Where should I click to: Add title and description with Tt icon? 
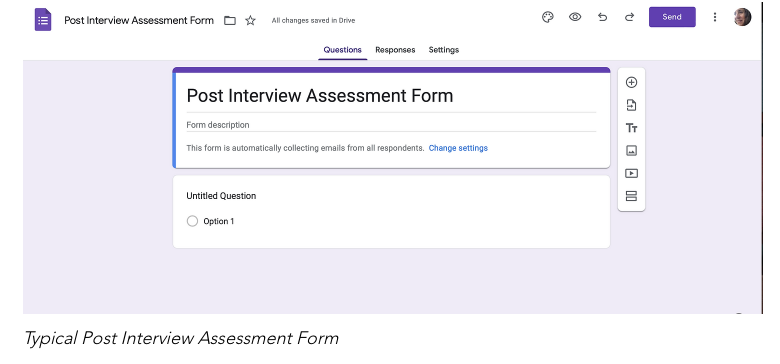pos(631,128)
